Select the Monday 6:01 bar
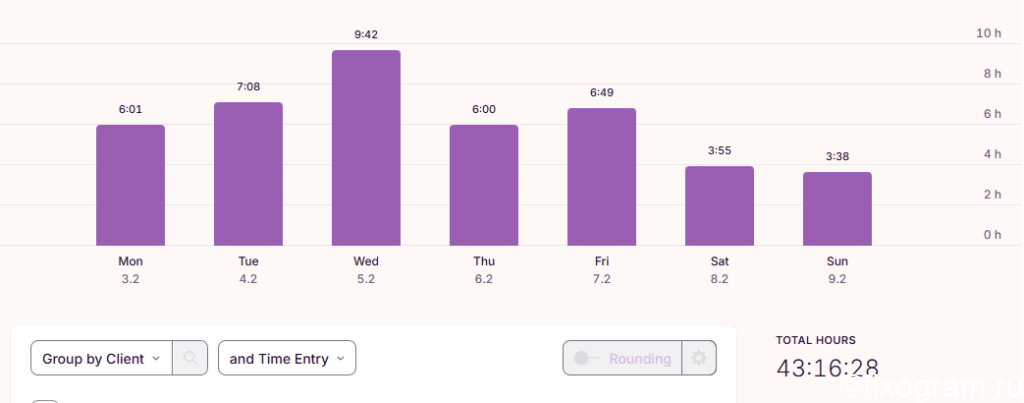This screenshot has height=403, width=1024. tap(131, 185)
